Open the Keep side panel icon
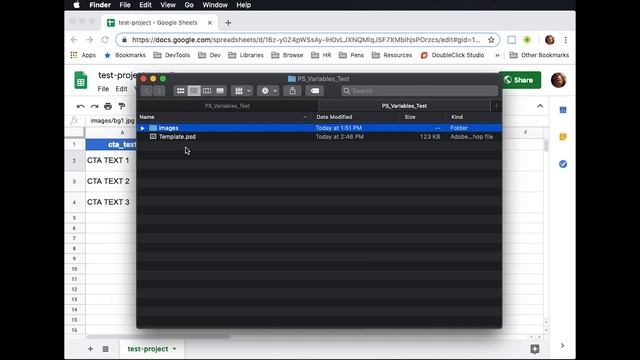The width and height of the screenshot is (640, 360). [x=563, y=137]
